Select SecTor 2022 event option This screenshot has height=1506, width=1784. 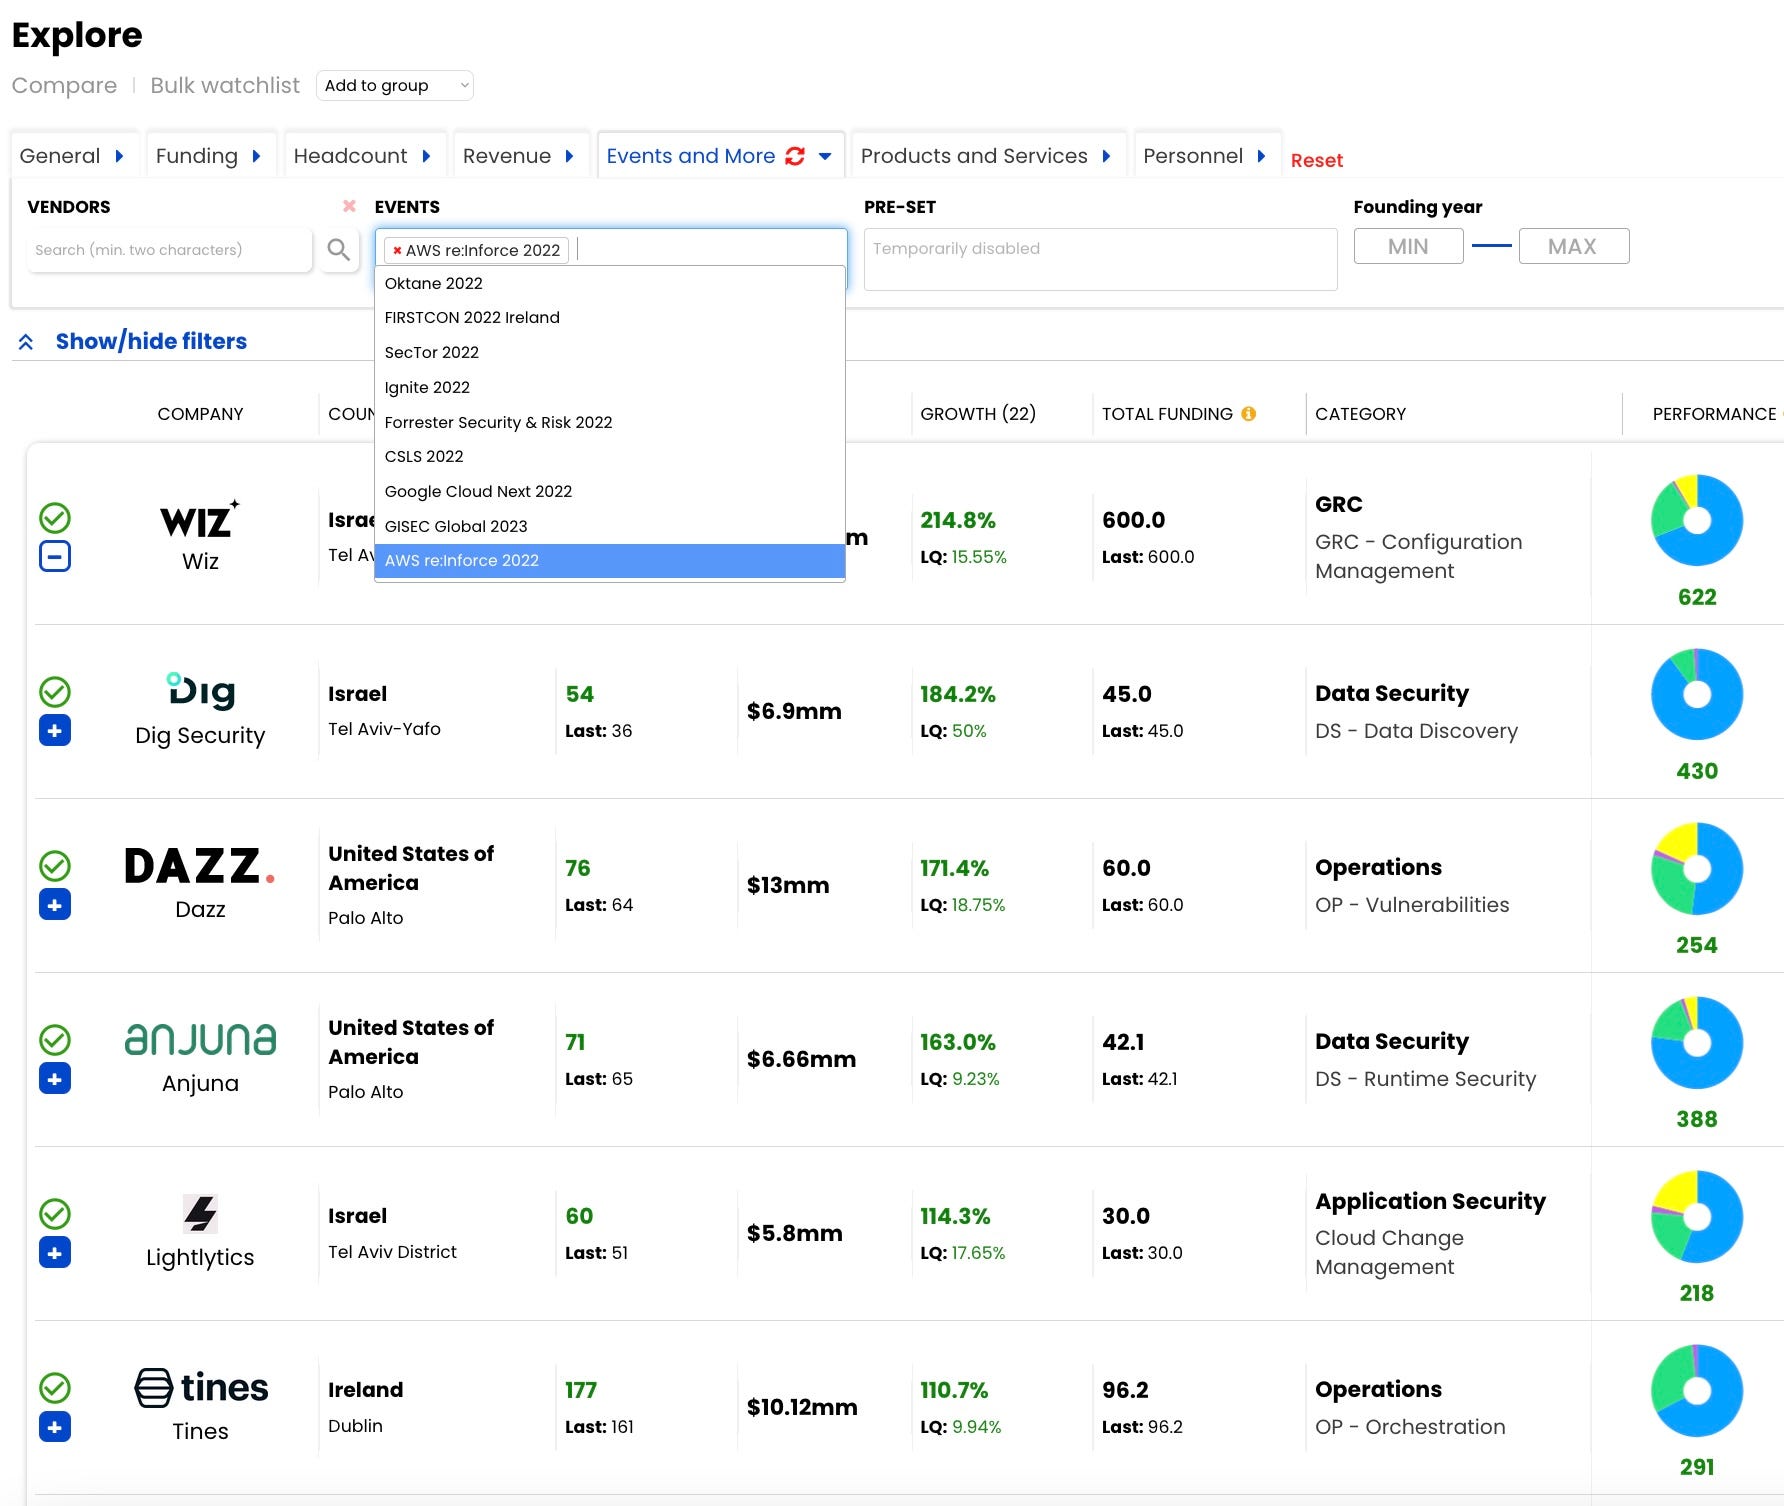pos(610,352)
